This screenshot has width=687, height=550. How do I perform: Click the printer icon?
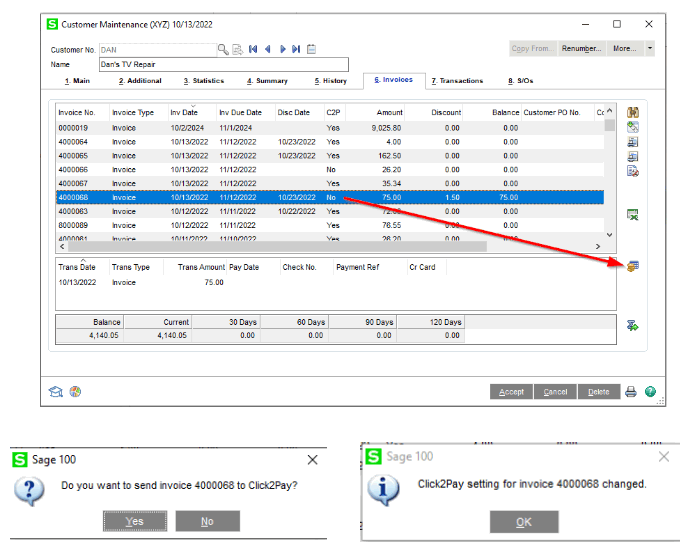(631, 391)
